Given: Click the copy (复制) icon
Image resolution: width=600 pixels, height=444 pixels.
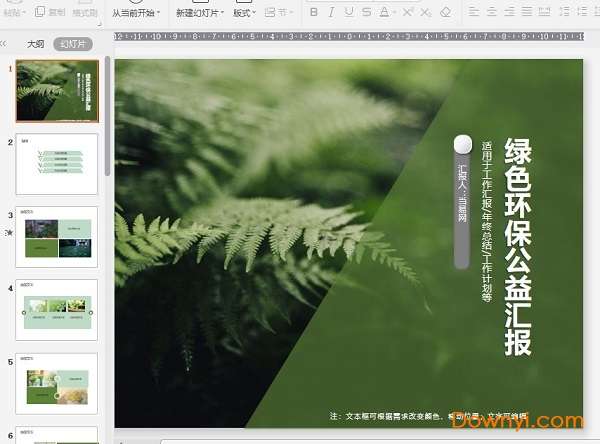Looking at the screenshot, I should tap(50, 13).
